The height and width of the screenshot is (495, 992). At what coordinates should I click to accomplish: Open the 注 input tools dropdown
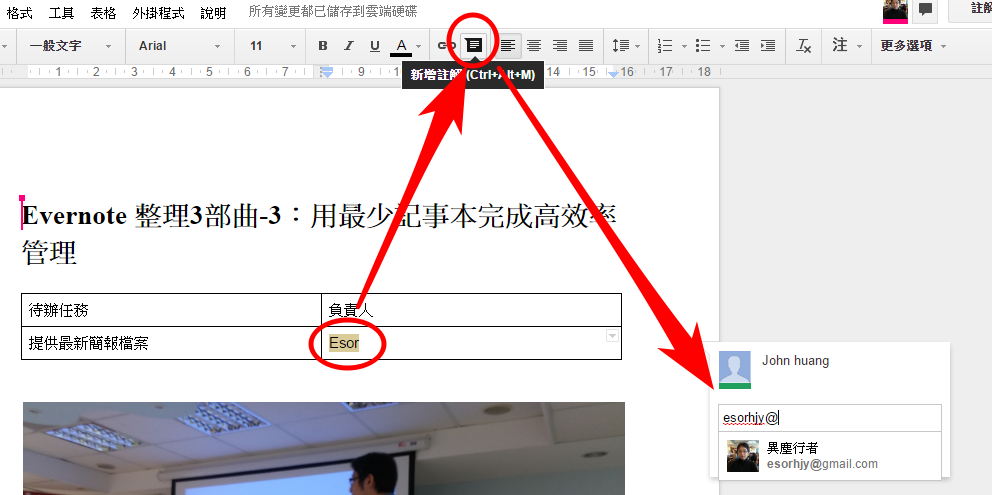847,46
